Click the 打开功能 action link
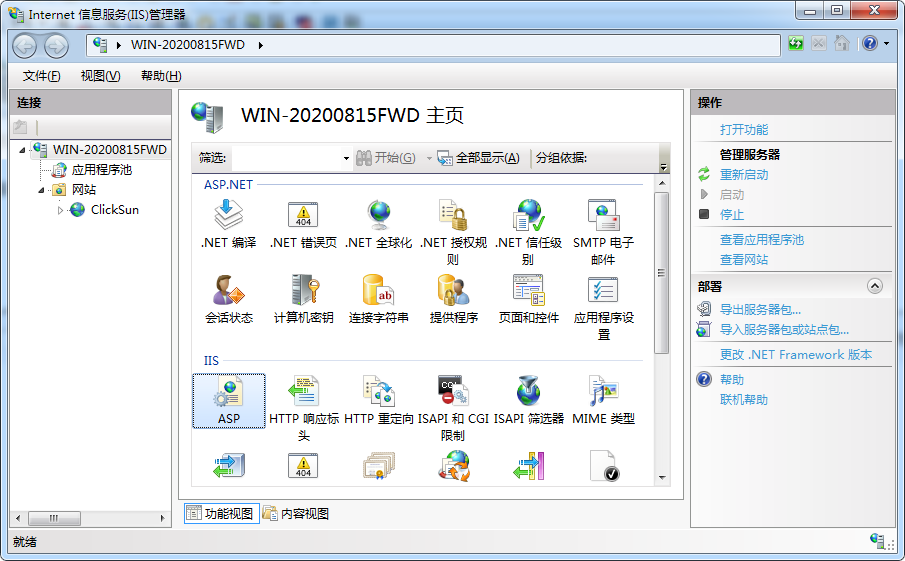Image resolution: width=905 pixels, height=561 pixels. [x=743, y=129]
